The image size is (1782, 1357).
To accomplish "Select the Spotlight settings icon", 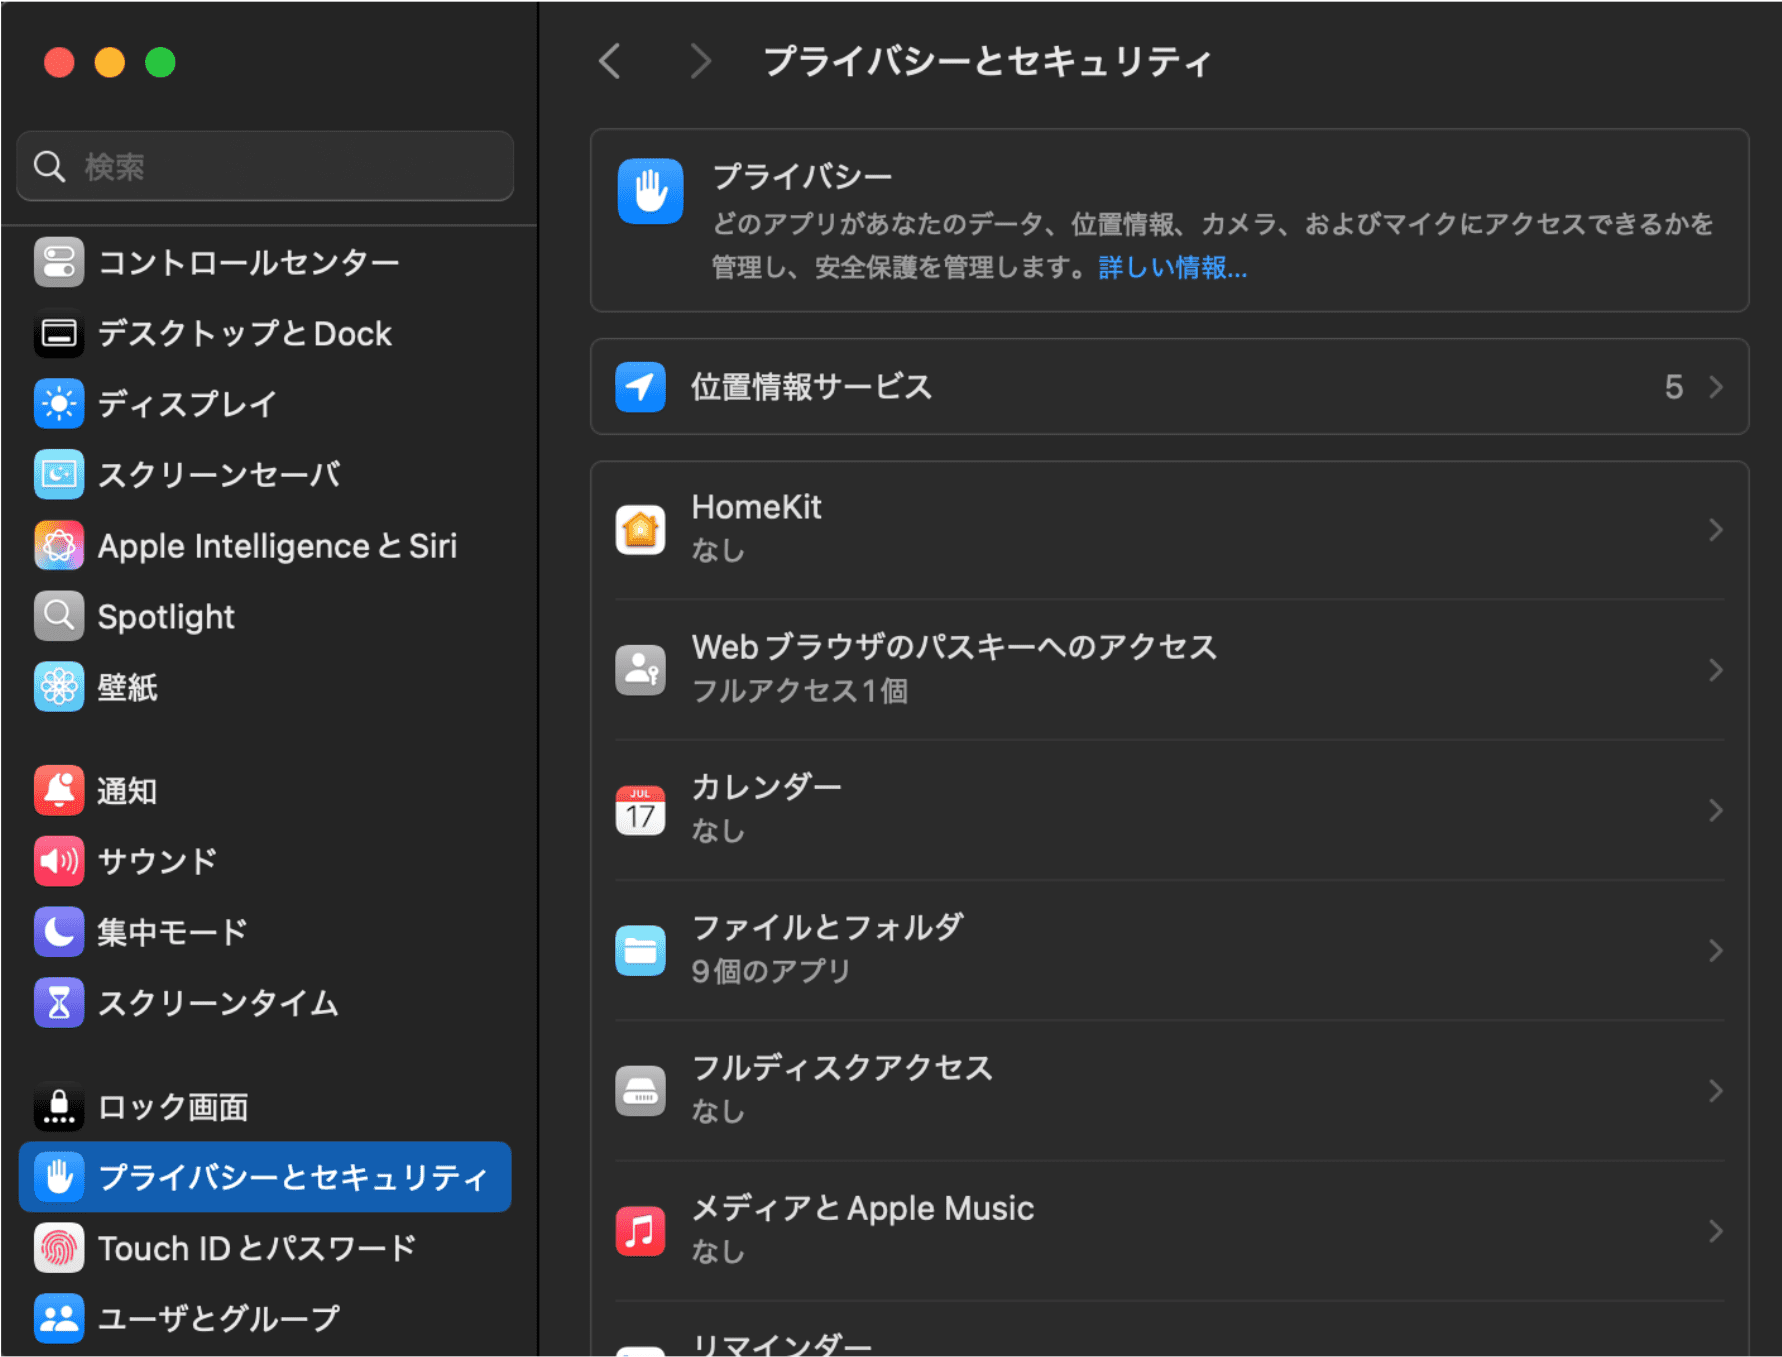I will click(x=58, y=616).
